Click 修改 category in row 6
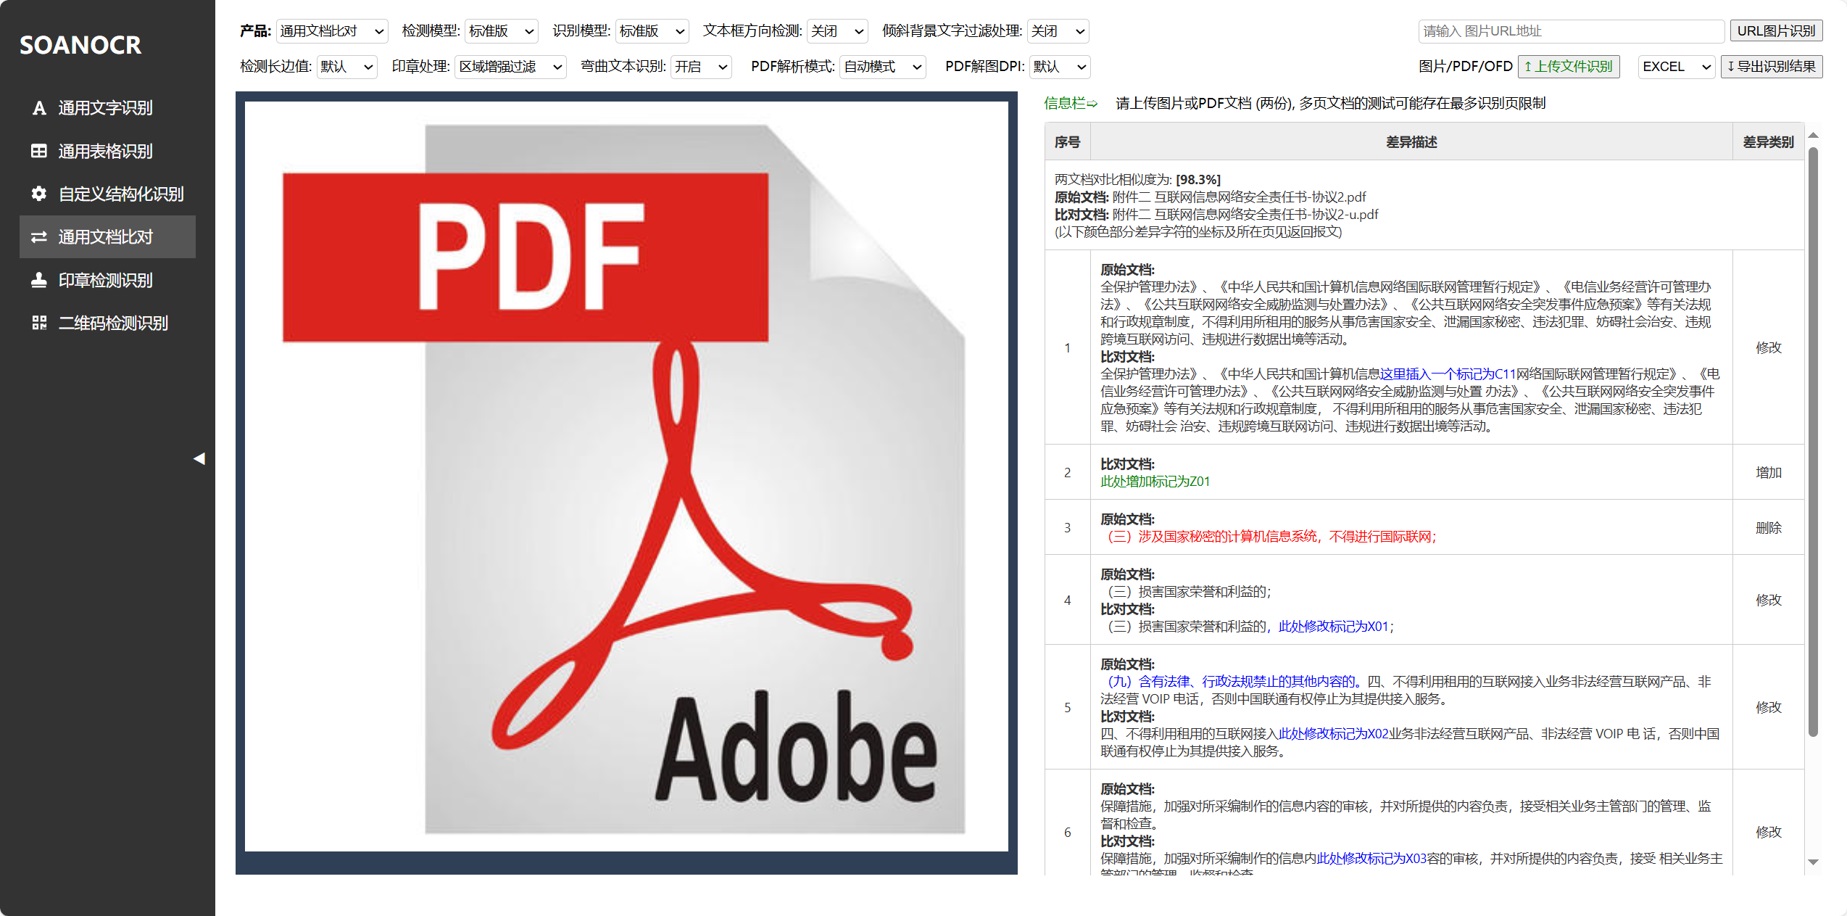Screen dimensions: 1848x916 pyautogui.click(x=1768, y=832)
